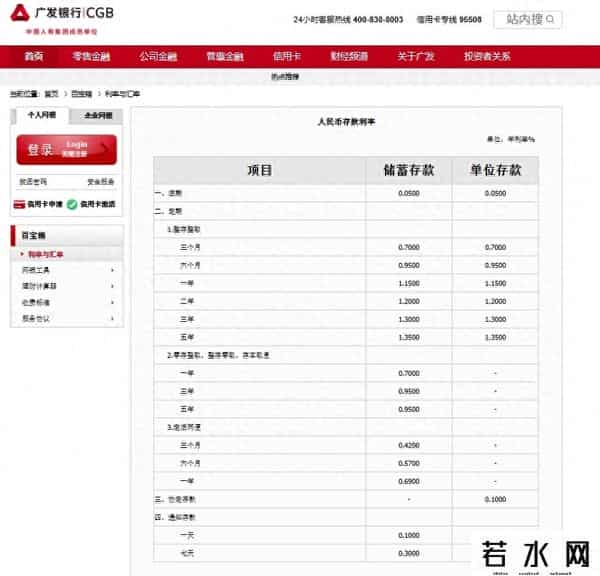Click inside the 站内搜 search field

point(528,19)
